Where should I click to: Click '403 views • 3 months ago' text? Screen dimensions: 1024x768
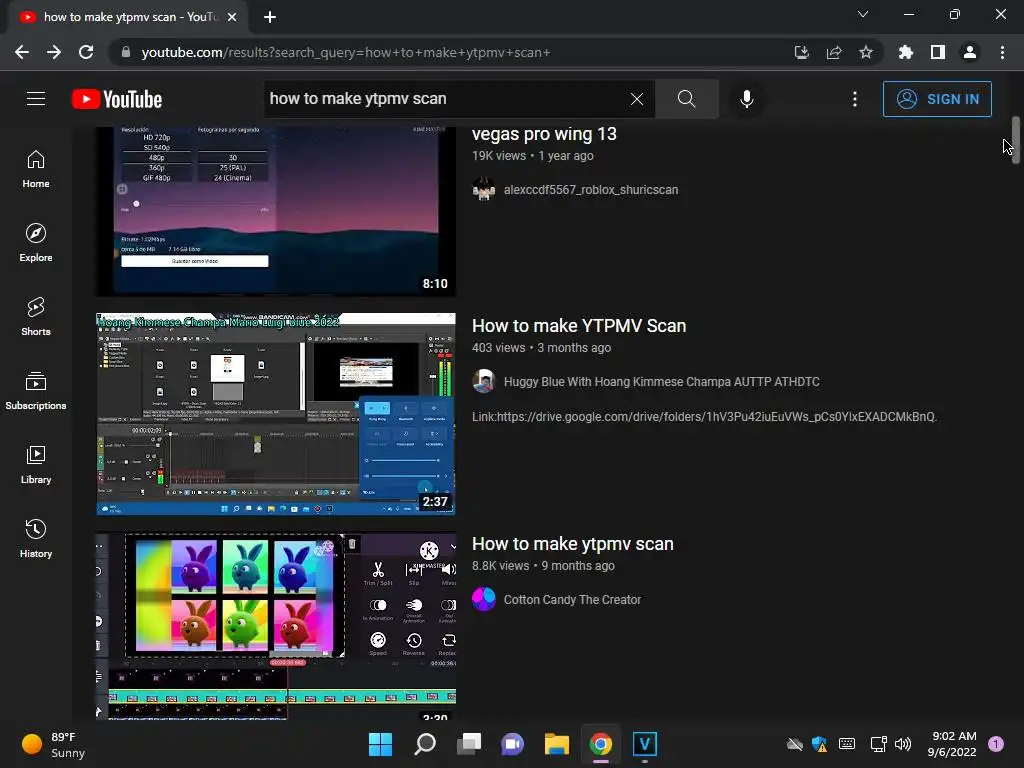(541, 348)
